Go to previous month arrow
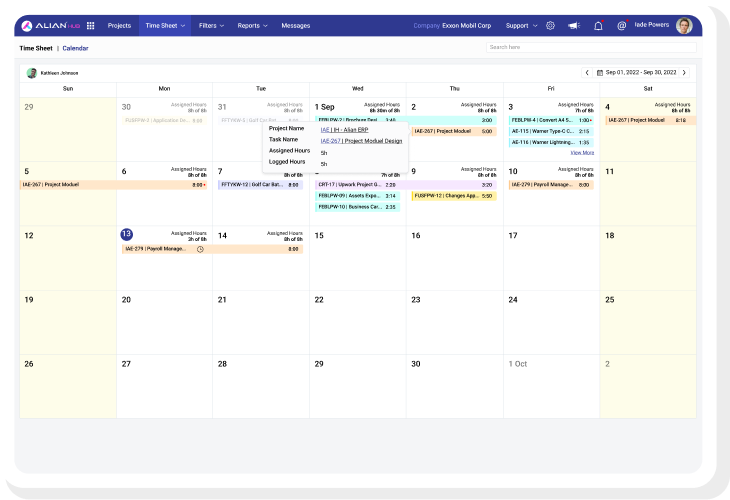Screen dimensions: 730x500 587,73
